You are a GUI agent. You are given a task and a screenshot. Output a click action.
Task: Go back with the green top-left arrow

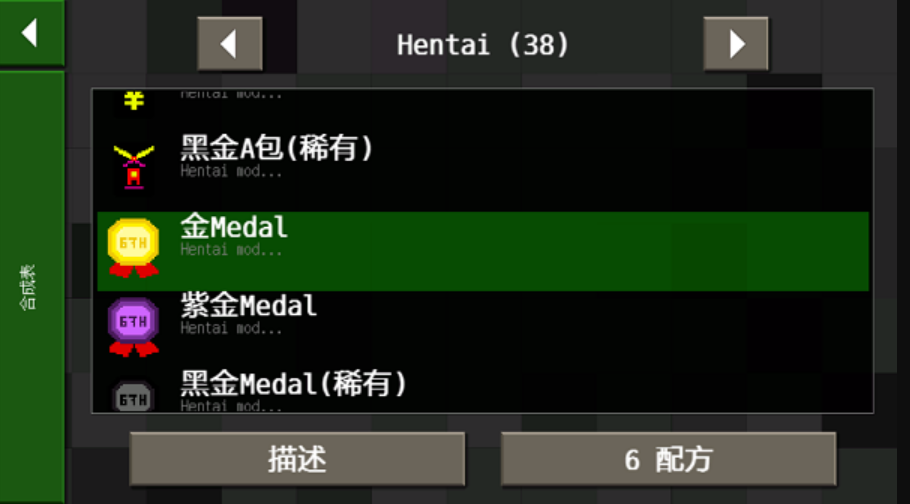[x=31, y=33]
